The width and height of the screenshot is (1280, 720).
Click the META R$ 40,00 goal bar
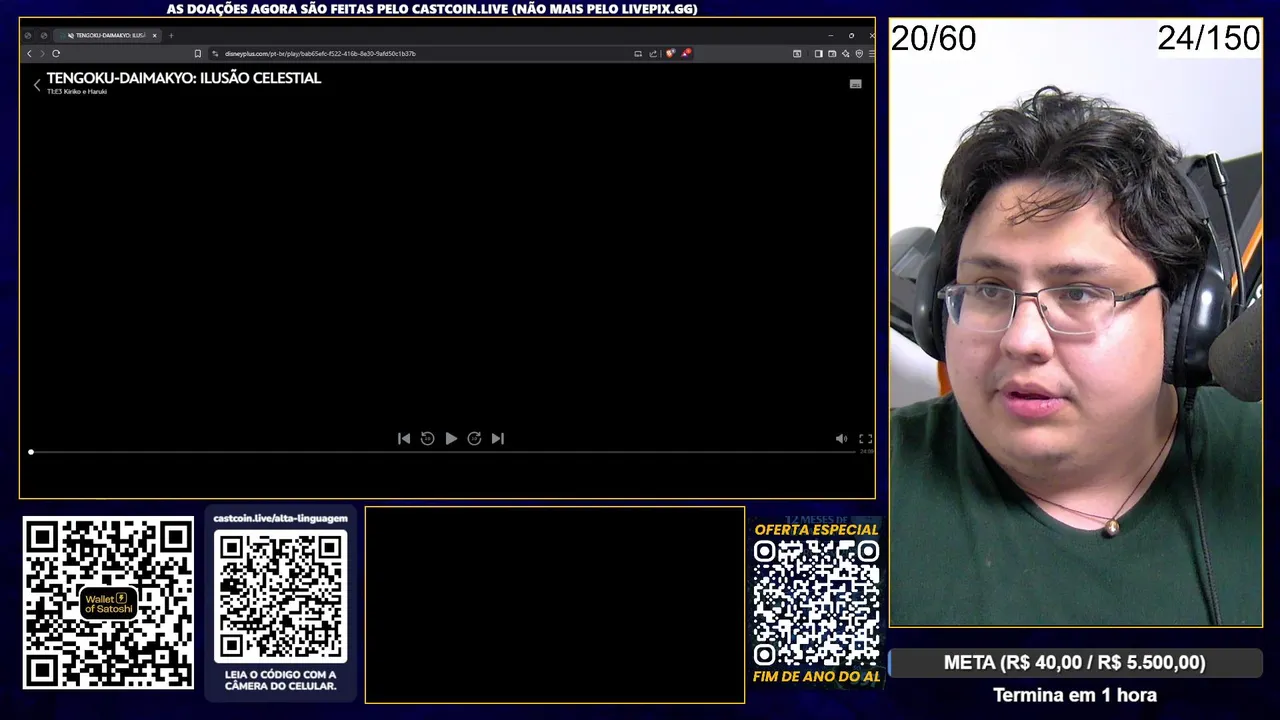1075,662
